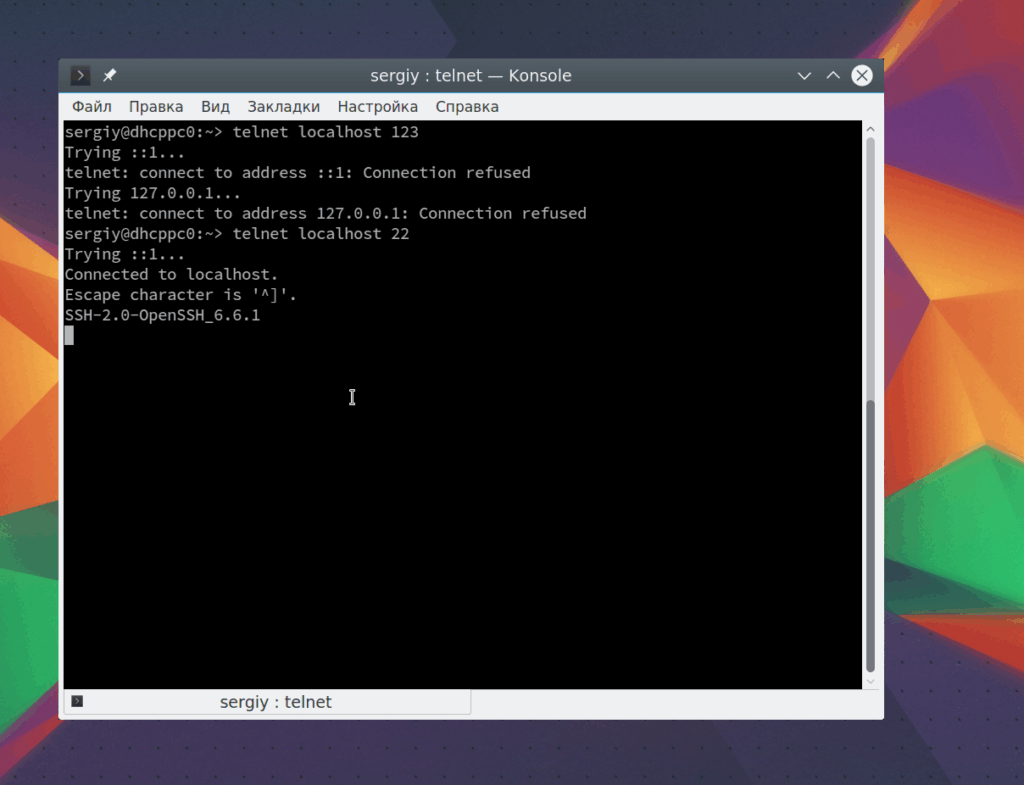Maximize window with up chevron icon
The height and width of the screenshot is (785, 1024).
coord(833,76)
